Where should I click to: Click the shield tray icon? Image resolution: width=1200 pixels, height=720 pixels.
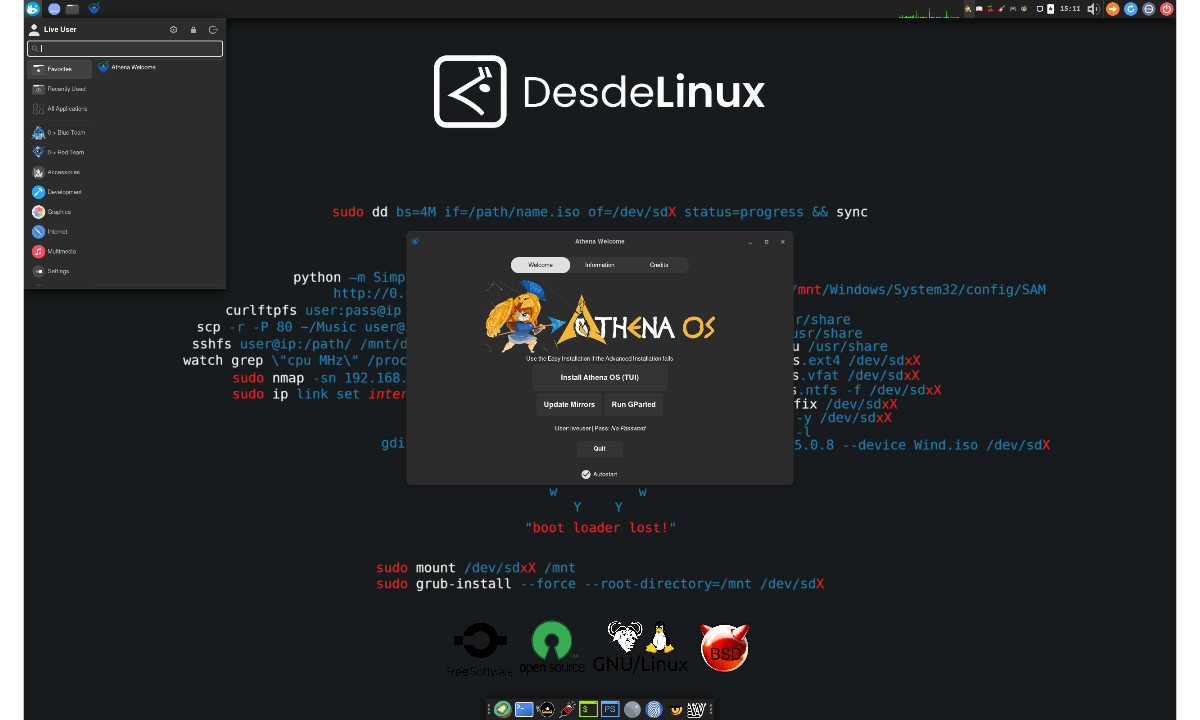click(1040, 9)
